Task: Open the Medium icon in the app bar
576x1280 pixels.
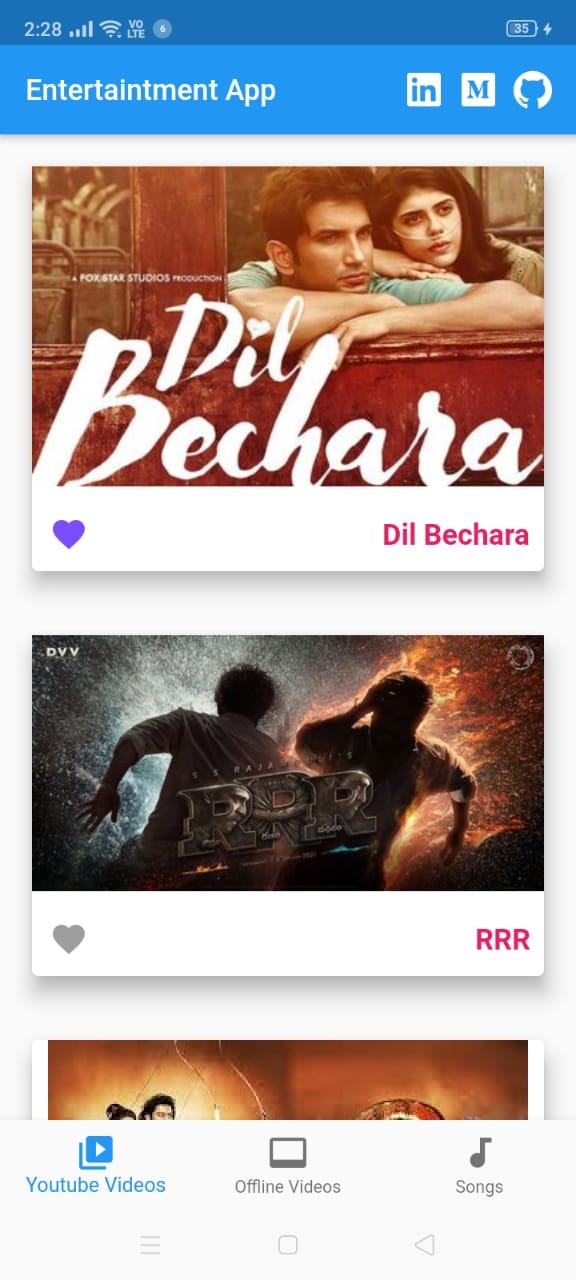Action: pyautogui.click(x=478, y=90)
